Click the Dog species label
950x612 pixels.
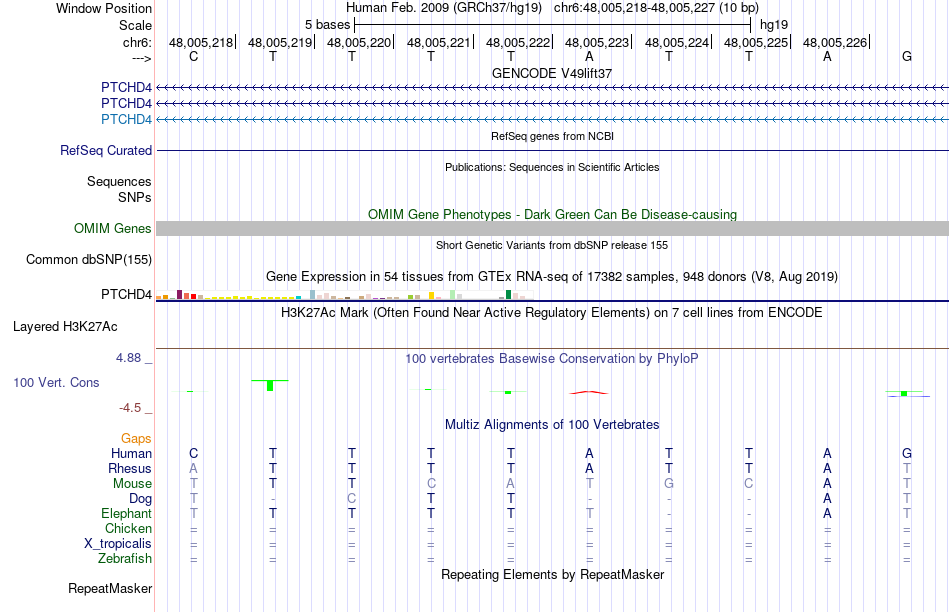point(140,499)
